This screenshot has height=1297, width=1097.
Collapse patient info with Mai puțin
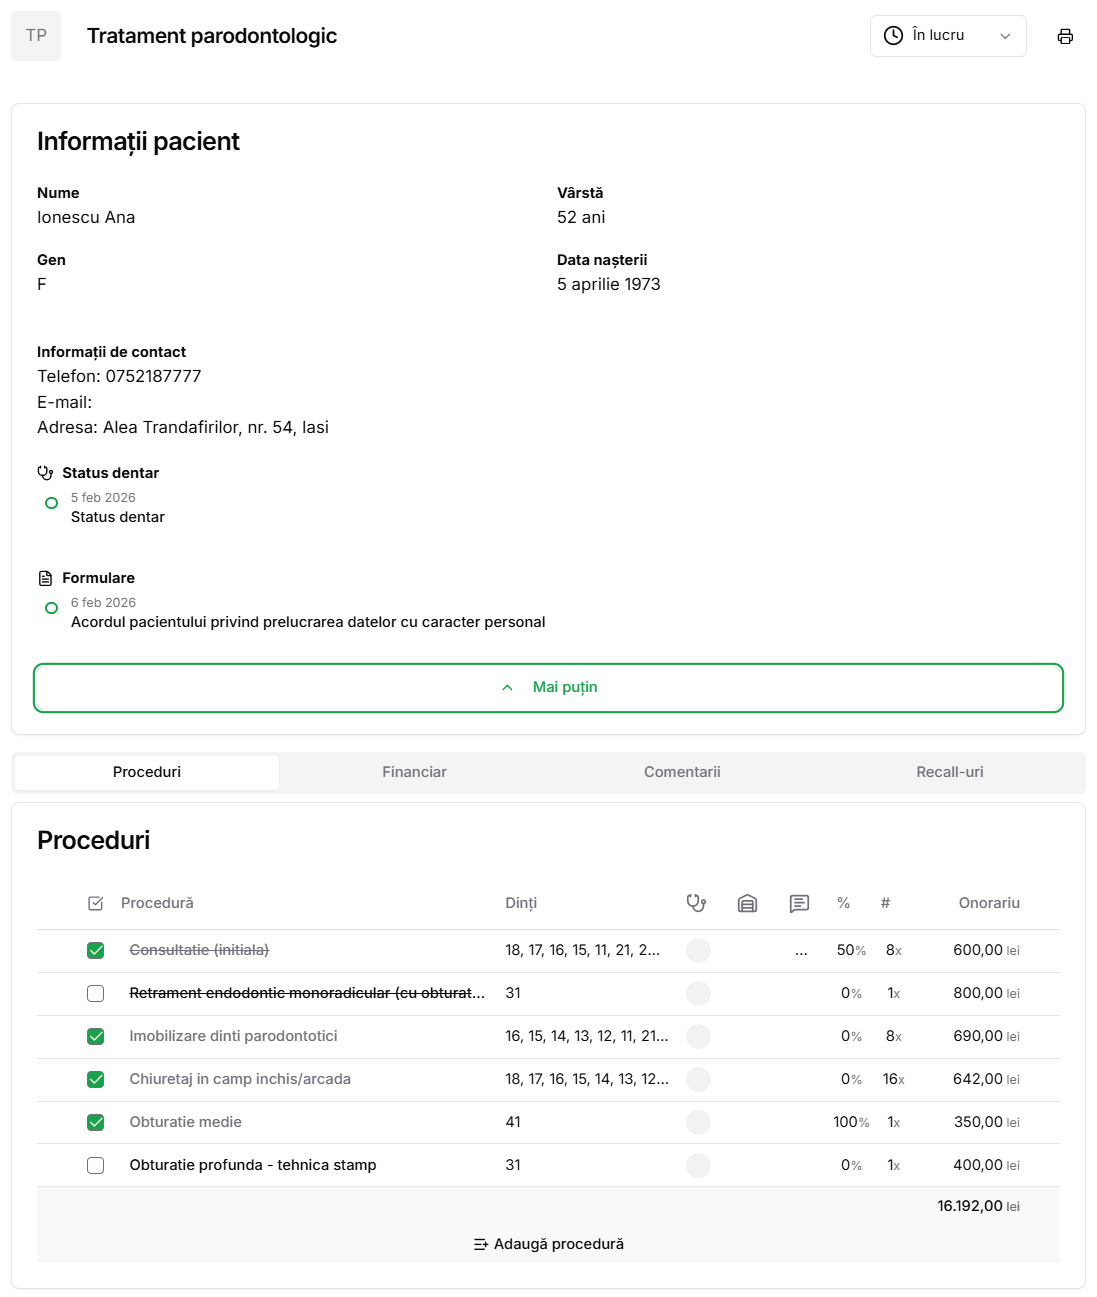pyautogui.click(x=548, y=687)
